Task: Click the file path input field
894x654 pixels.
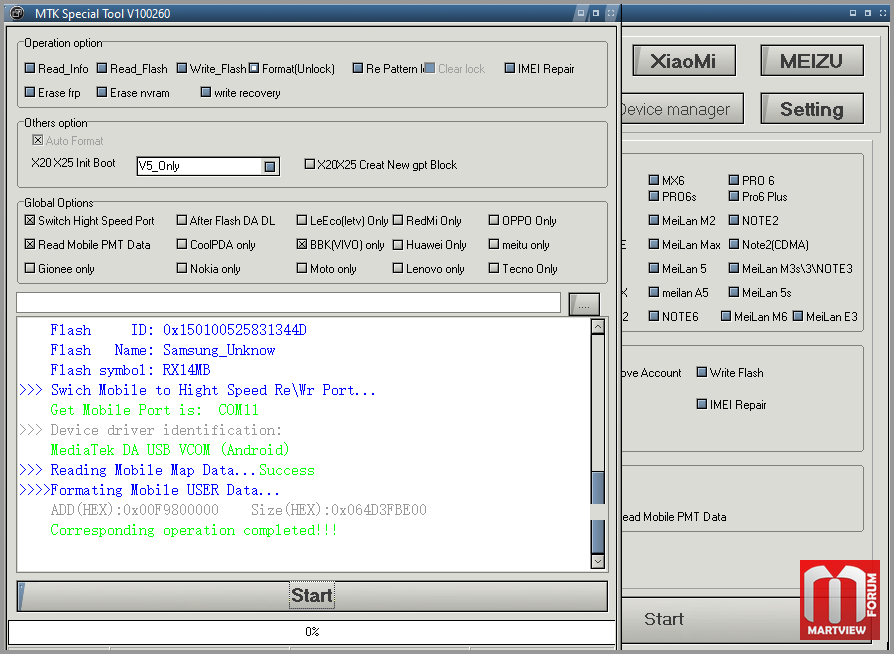Action: [x=288, y=303]
